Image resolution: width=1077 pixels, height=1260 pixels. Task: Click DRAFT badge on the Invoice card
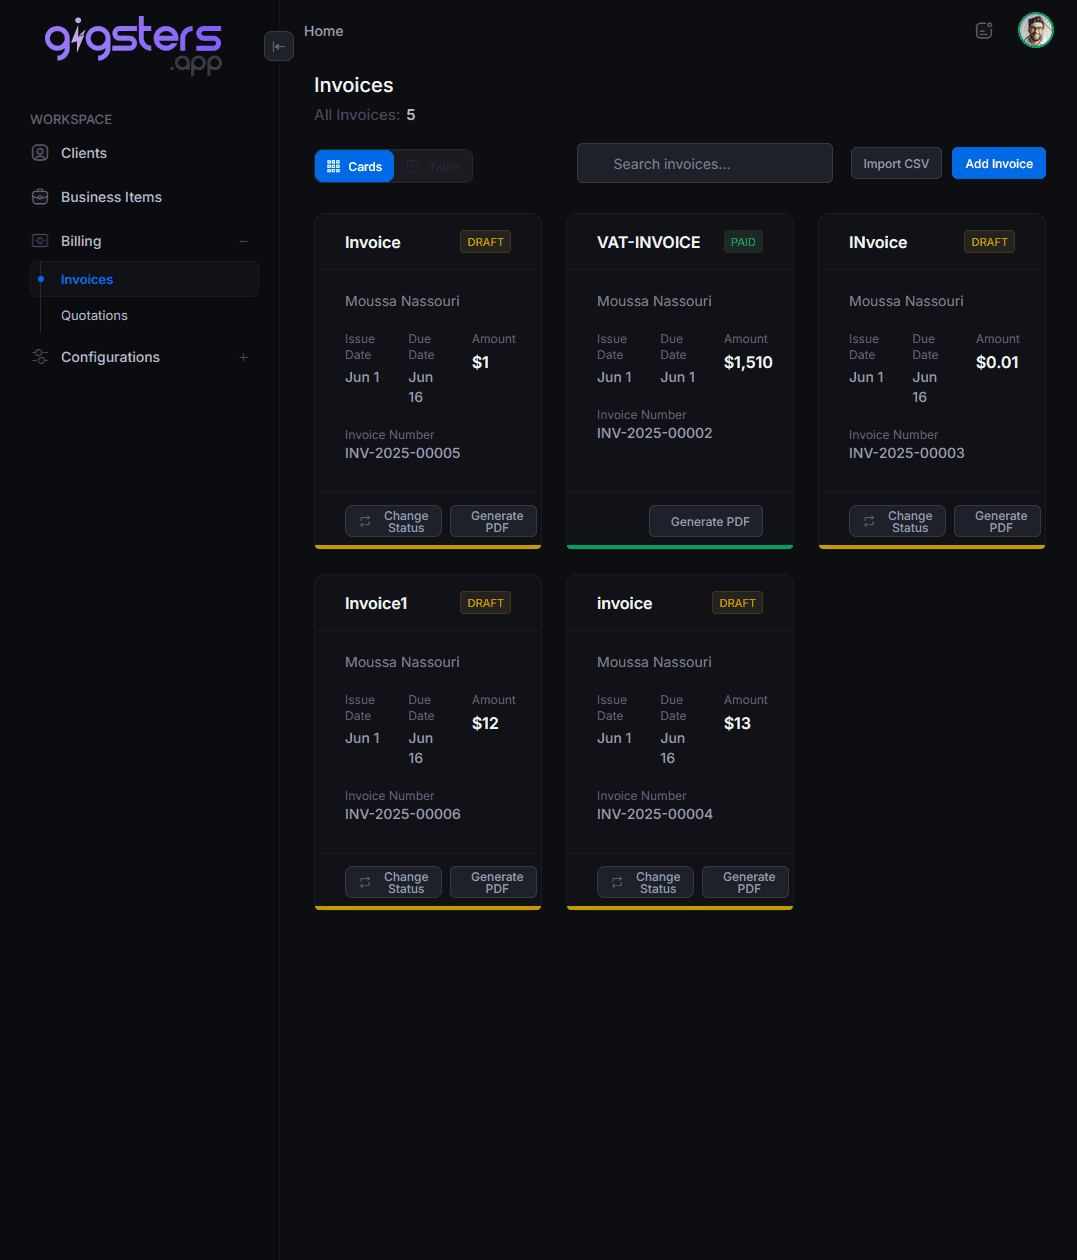(x=485, y=242)
